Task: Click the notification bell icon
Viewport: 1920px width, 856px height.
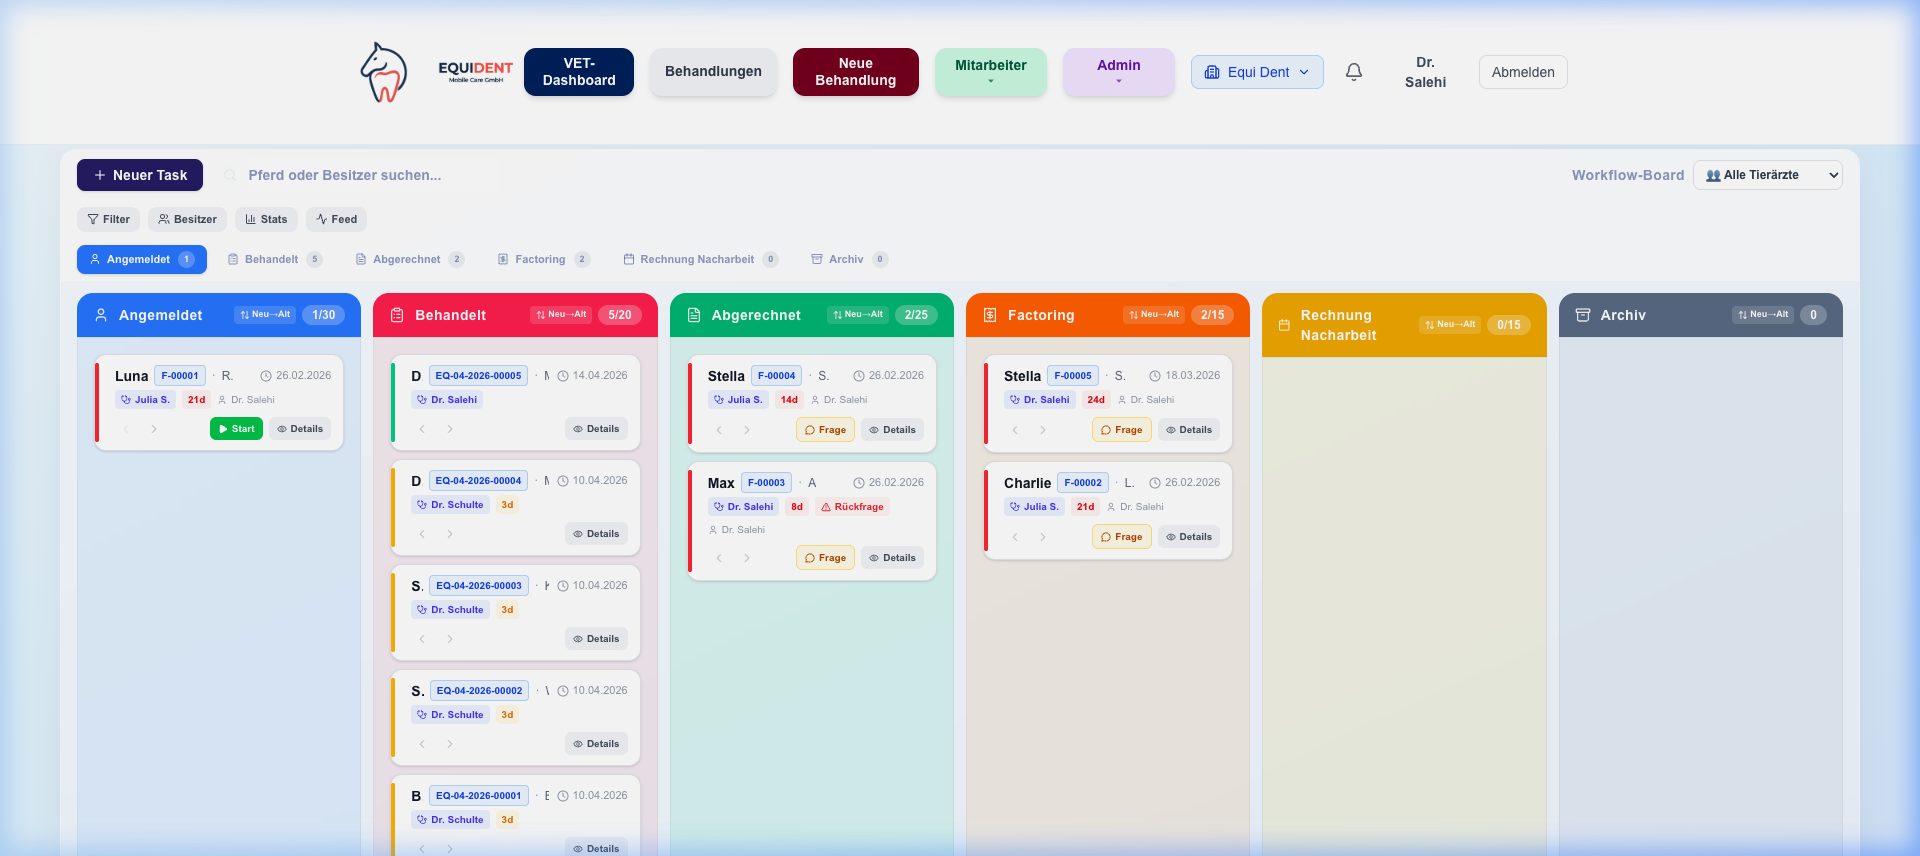Action: tap(1353, 72)
